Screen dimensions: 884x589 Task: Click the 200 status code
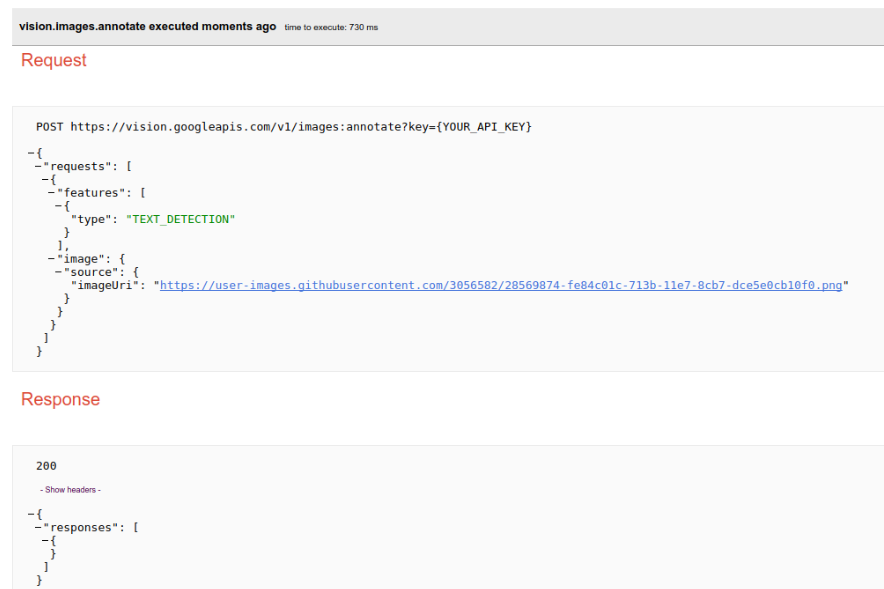[46, 466]
